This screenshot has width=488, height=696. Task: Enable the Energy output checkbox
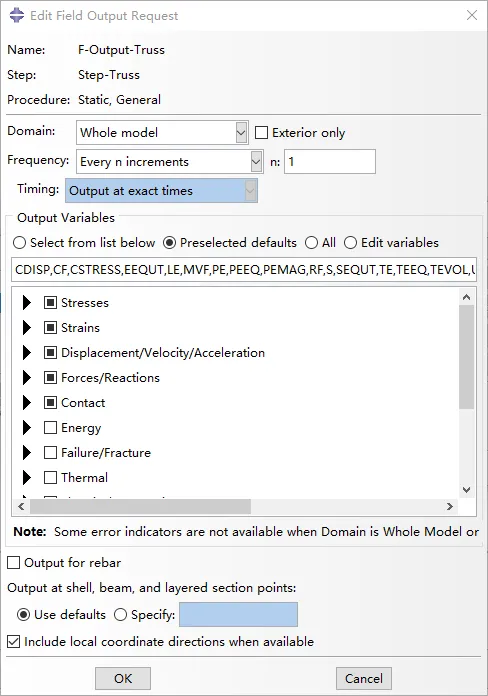[x=51, y=427]
